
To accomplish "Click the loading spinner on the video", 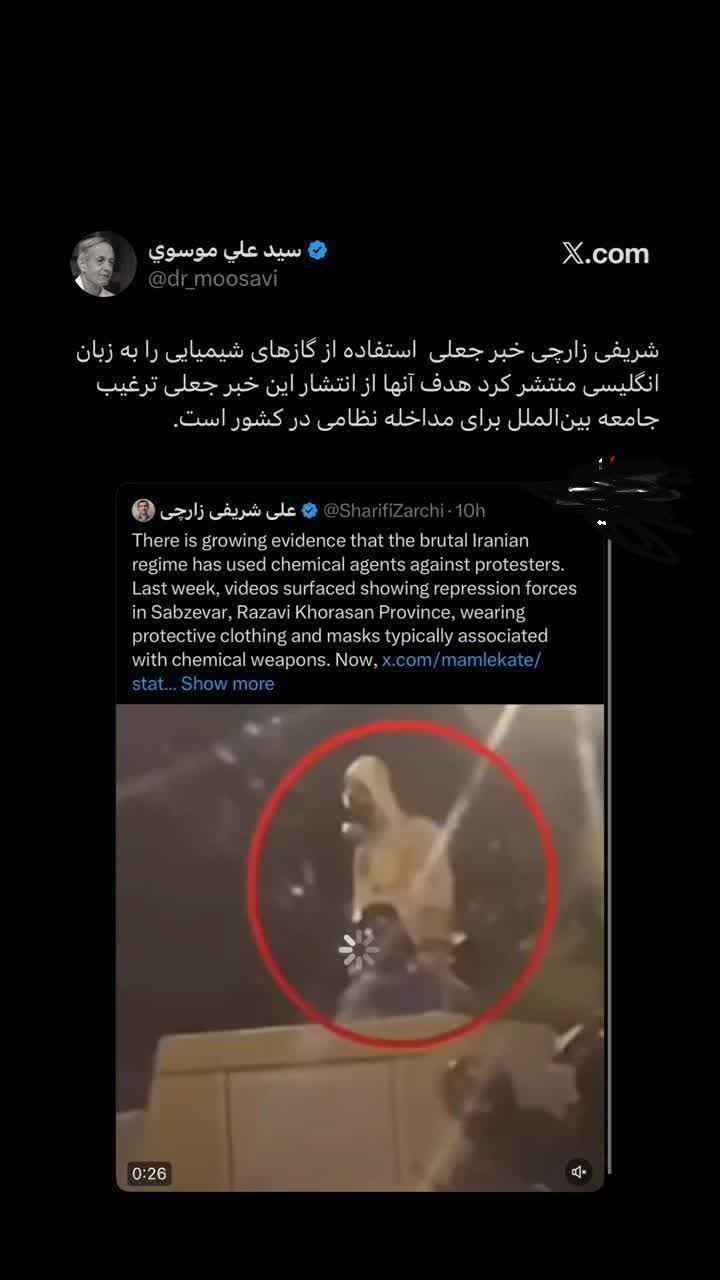I will pyautogui.click(x=358, y=949).
